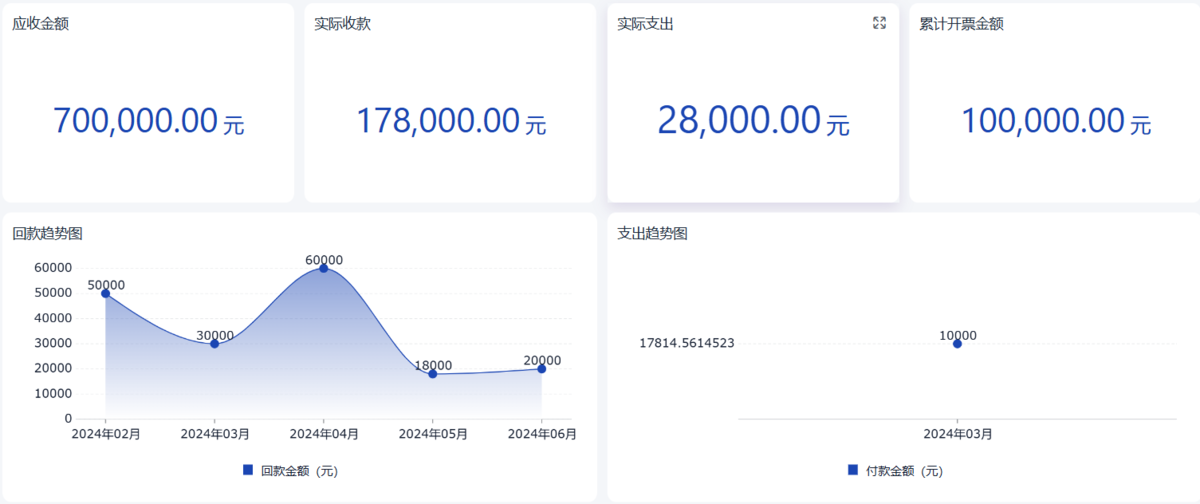The height and width of the screenshot is (504, 1200).
Task: Toggle the 付款金额（元） legend series
Action: tap(895, 471)
